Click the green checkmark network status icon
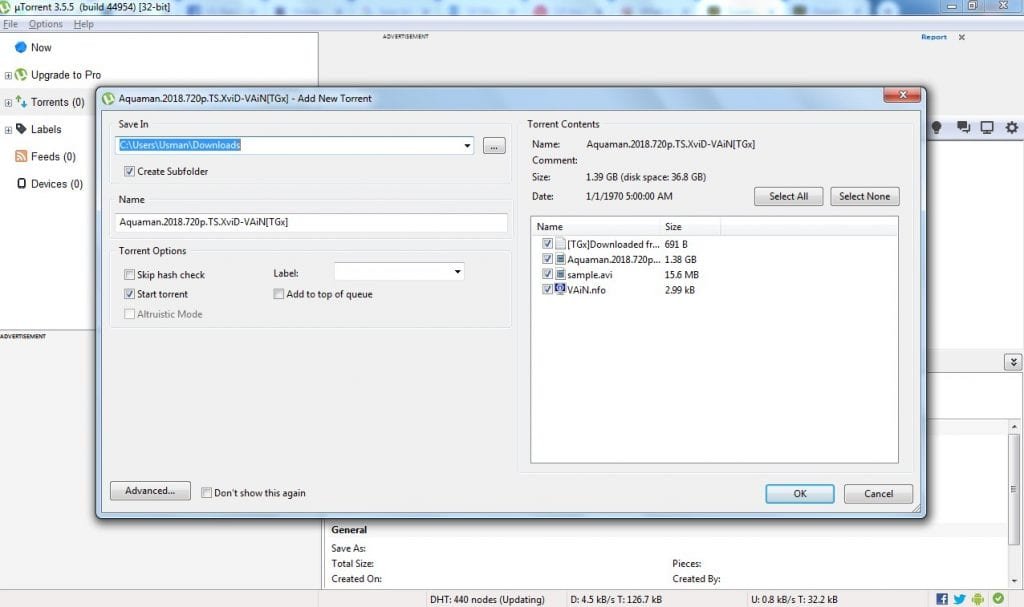The width and height of the screenshot is (1024, 607). 997,599
